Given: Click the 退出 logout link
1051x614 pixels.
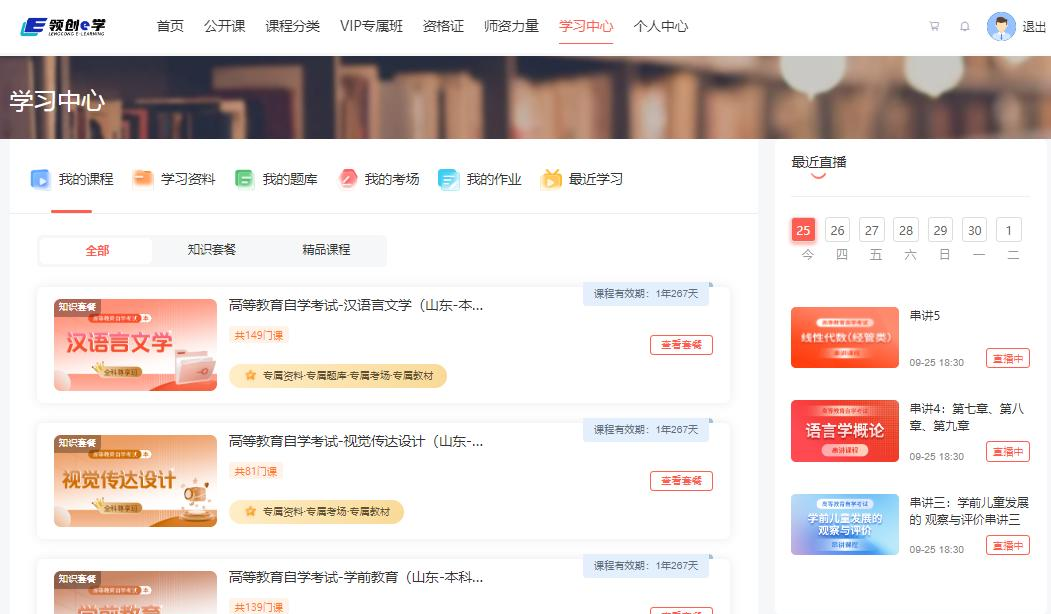Looking at the screenshot, I should pyautogui.click(x=1032, y=27).
